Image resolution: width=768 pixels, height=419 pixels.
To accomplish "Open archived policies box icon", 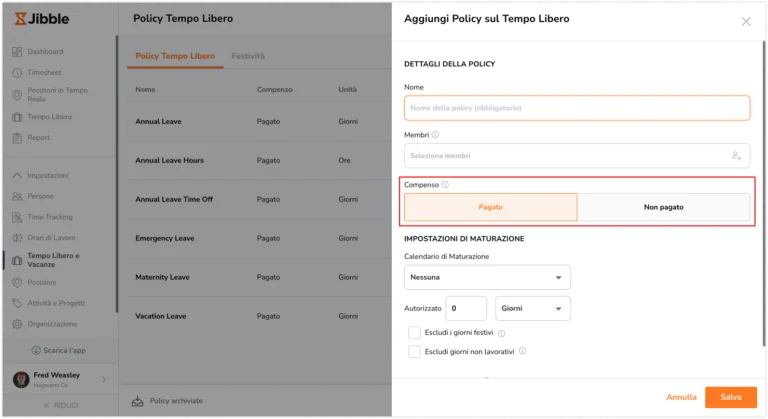I will click(x=138, y=401).
